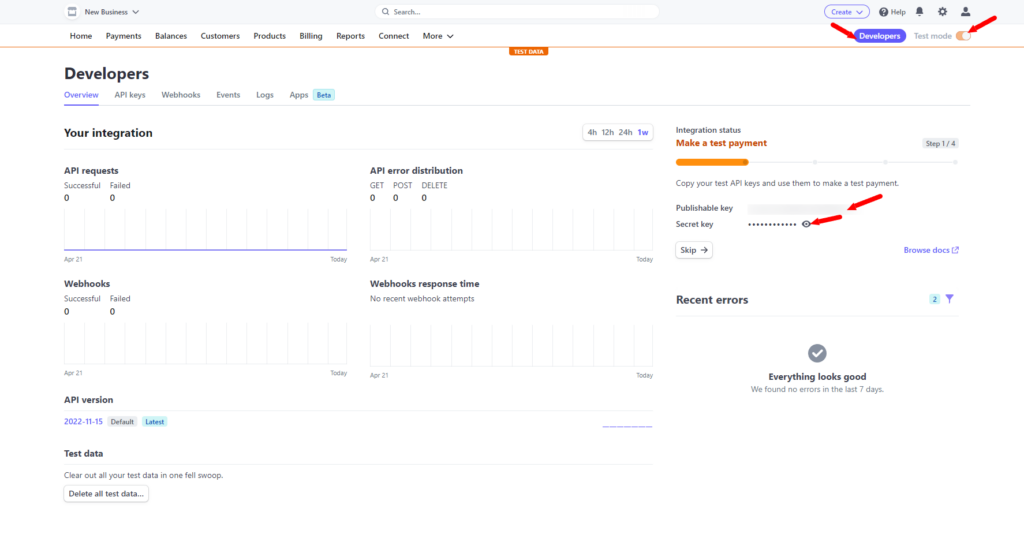Open the external-link icon beside Browse docs
1024x538 pixels.
coord(955,250)
